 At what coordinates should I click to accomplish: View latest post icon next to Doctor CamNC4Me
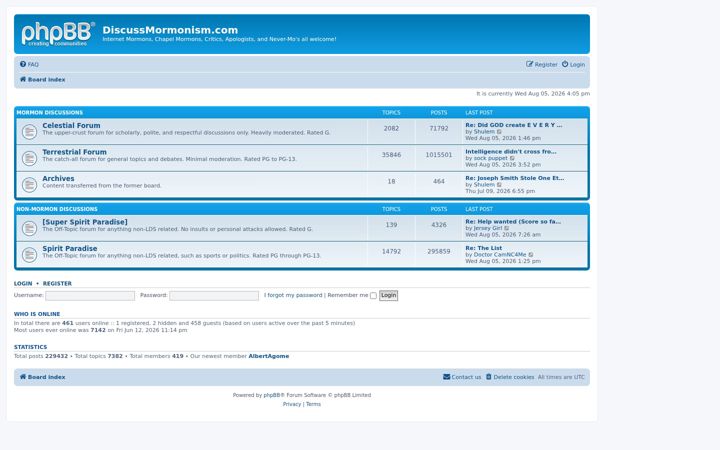pyautogui.click(x=531, y=255)
